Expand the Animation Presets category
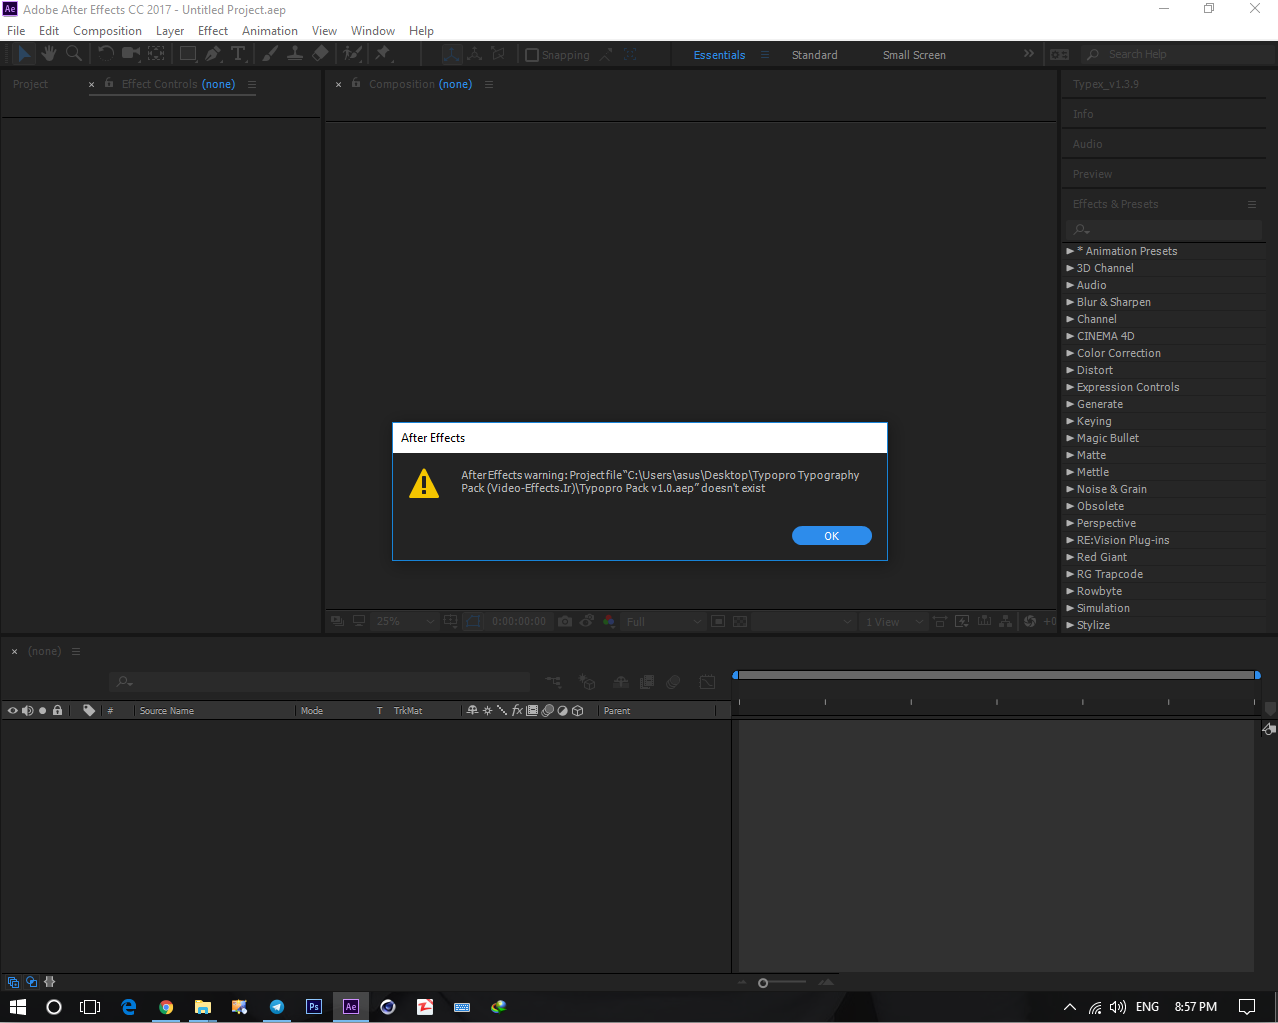The image size is (1278, 1023). (x=1070, y=251)
